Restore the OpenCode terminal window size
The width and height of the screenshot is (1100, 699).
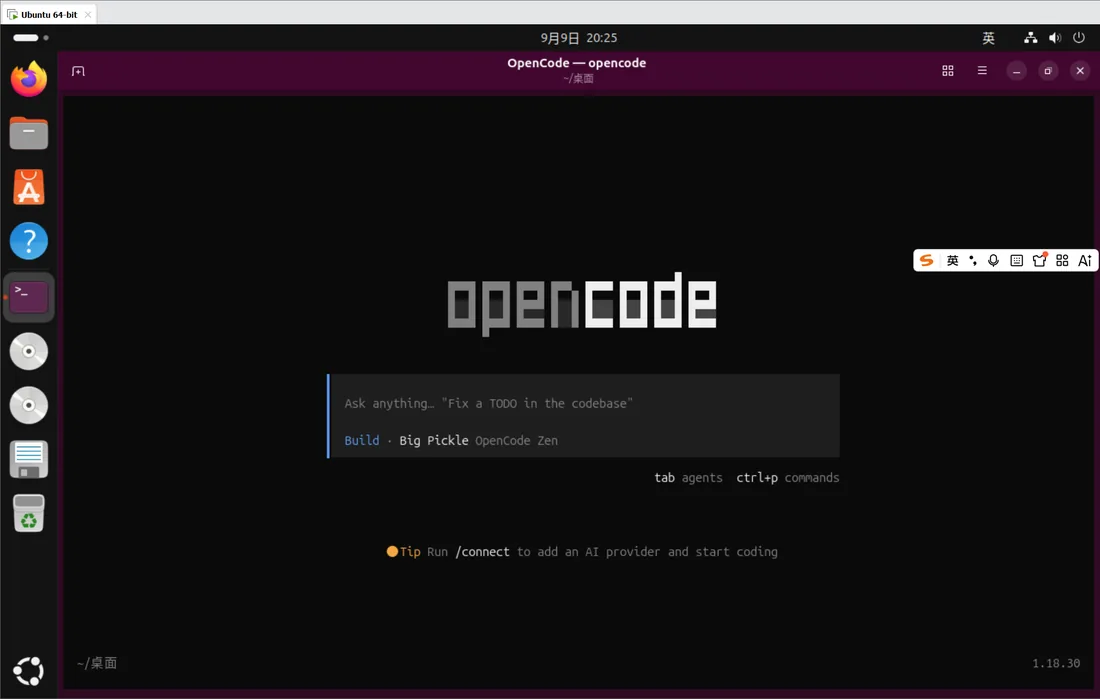(1048, 71)
